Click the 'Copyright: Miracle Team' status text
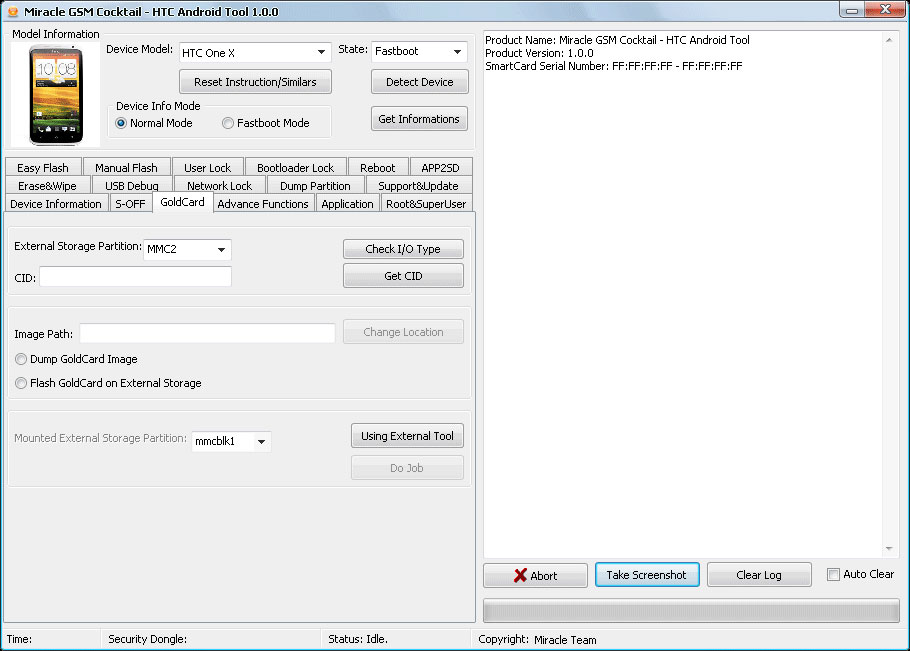910x651 pixels. [537, 639]
